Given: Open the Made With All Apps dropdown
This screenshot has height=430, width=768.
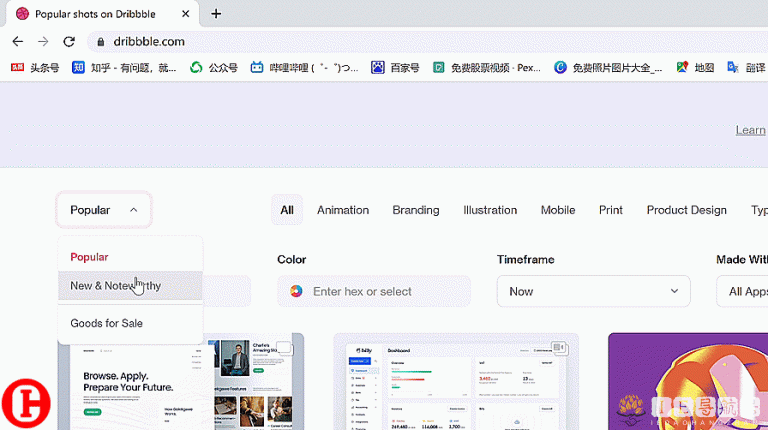Looking at the screenshot, I should tap(745, 291).
